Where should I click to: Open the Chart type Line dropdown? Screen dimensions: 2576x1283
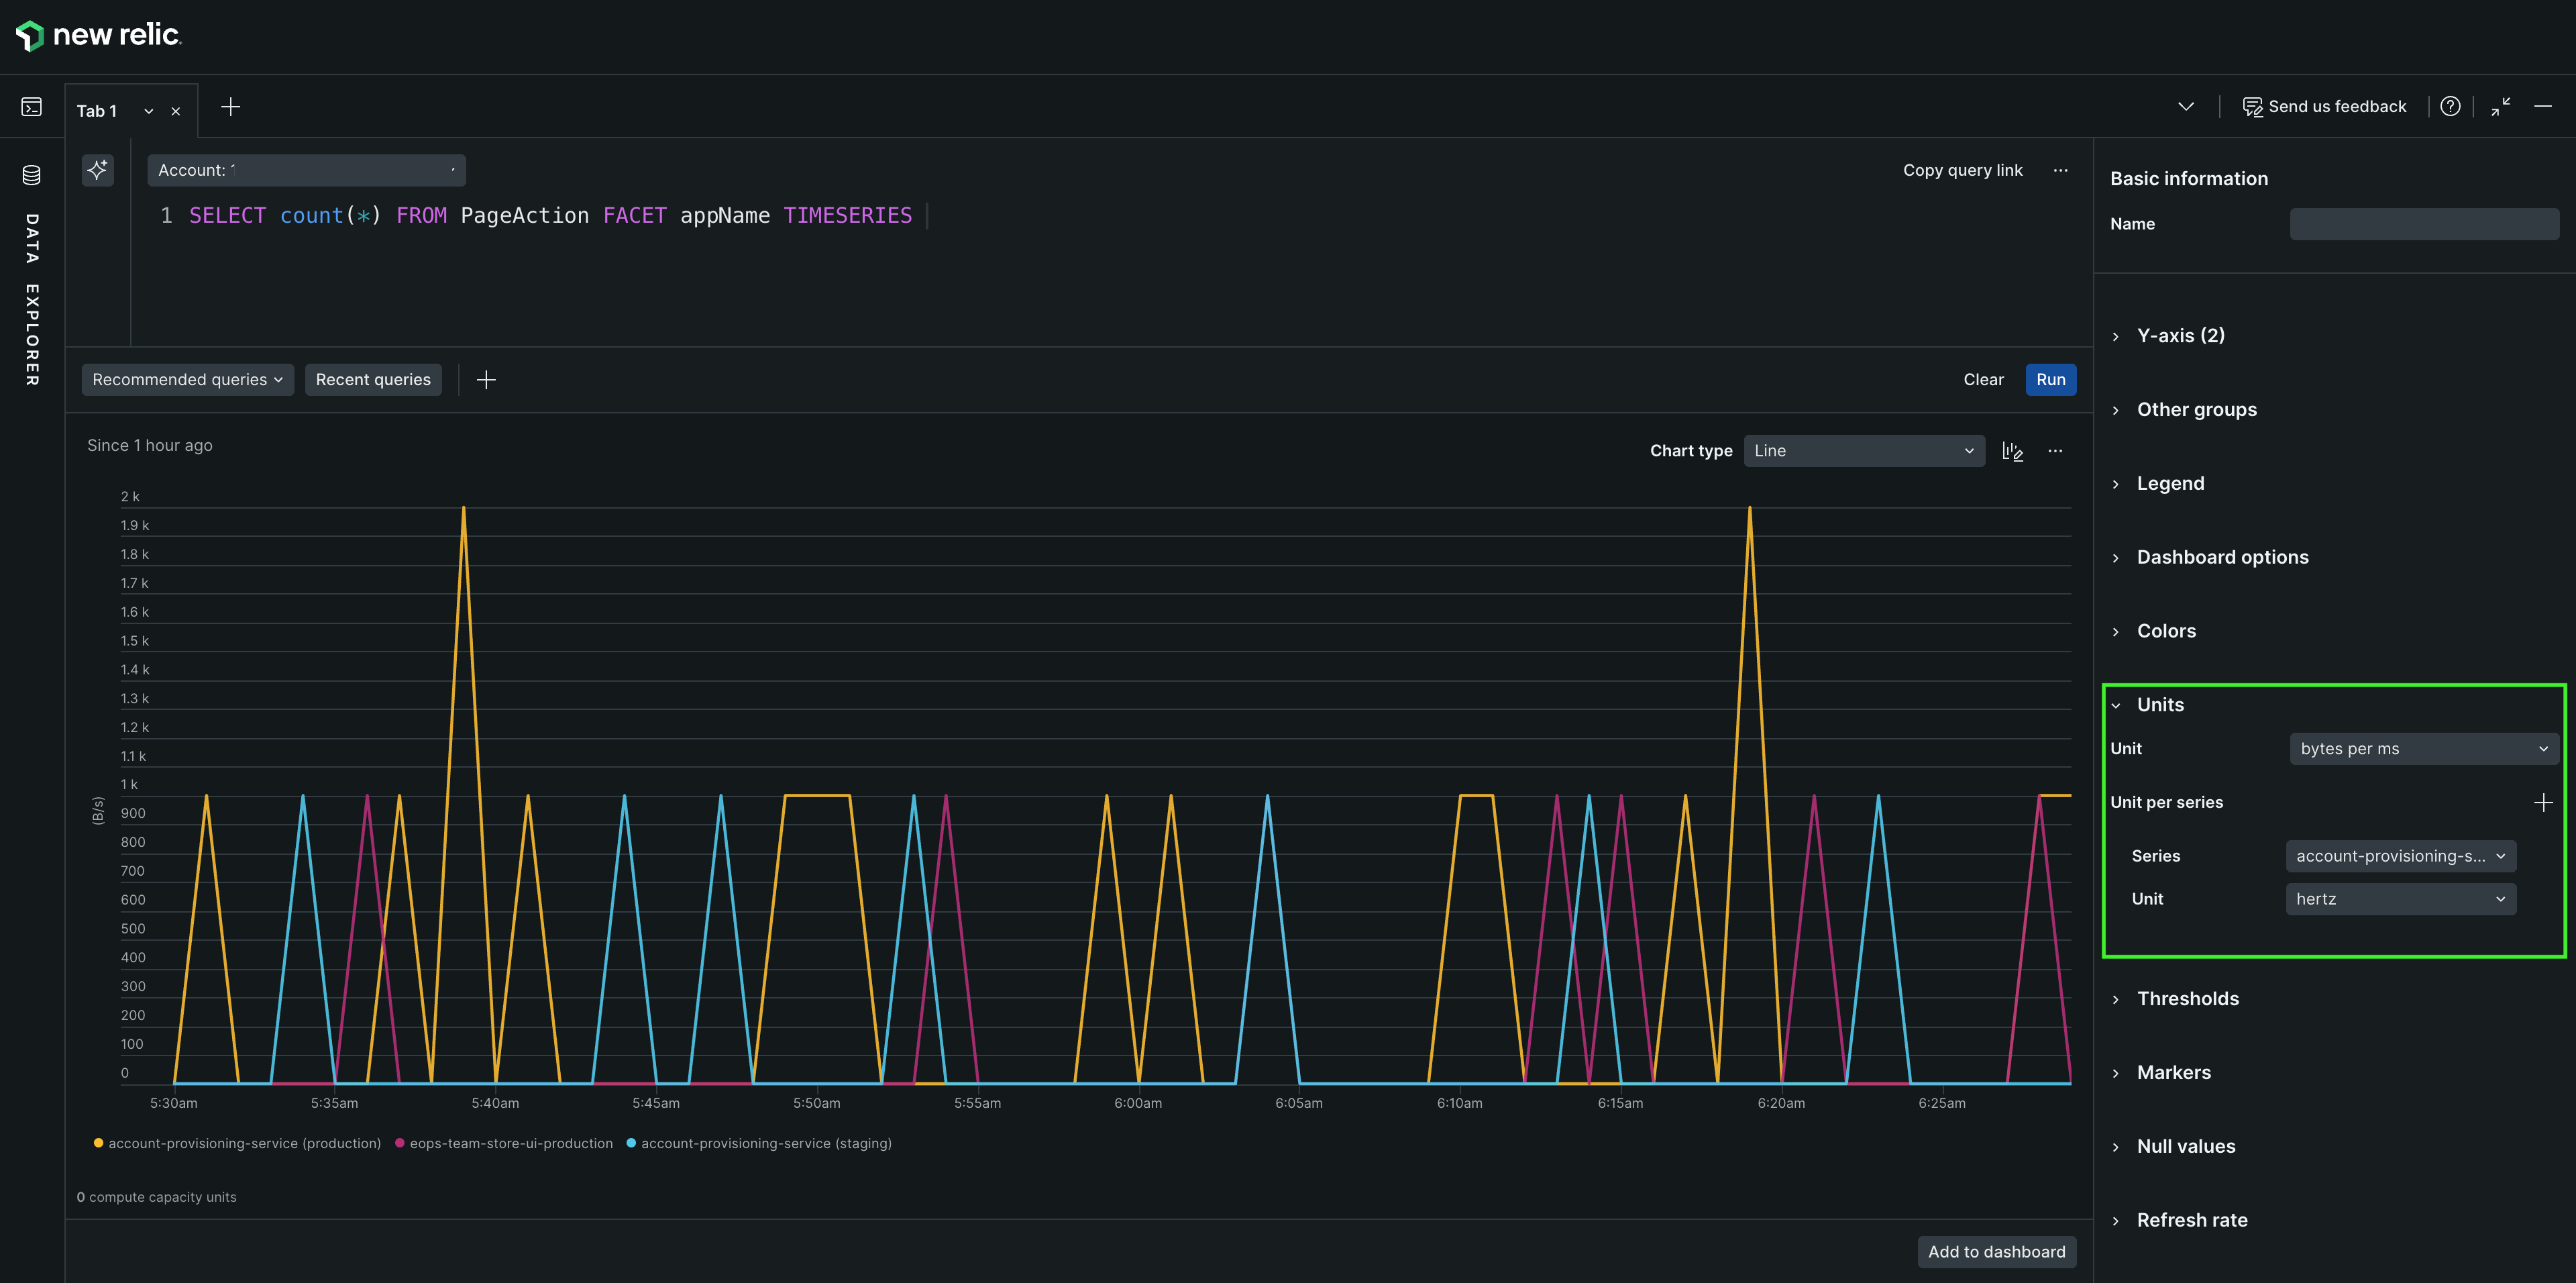tap(1863, 451)
